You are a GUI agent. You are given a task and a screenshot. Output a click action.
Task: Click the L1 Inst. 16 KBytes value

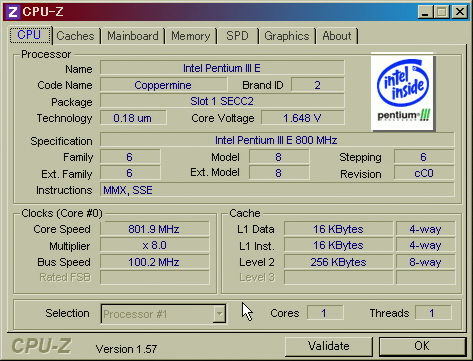coord(338,245)
